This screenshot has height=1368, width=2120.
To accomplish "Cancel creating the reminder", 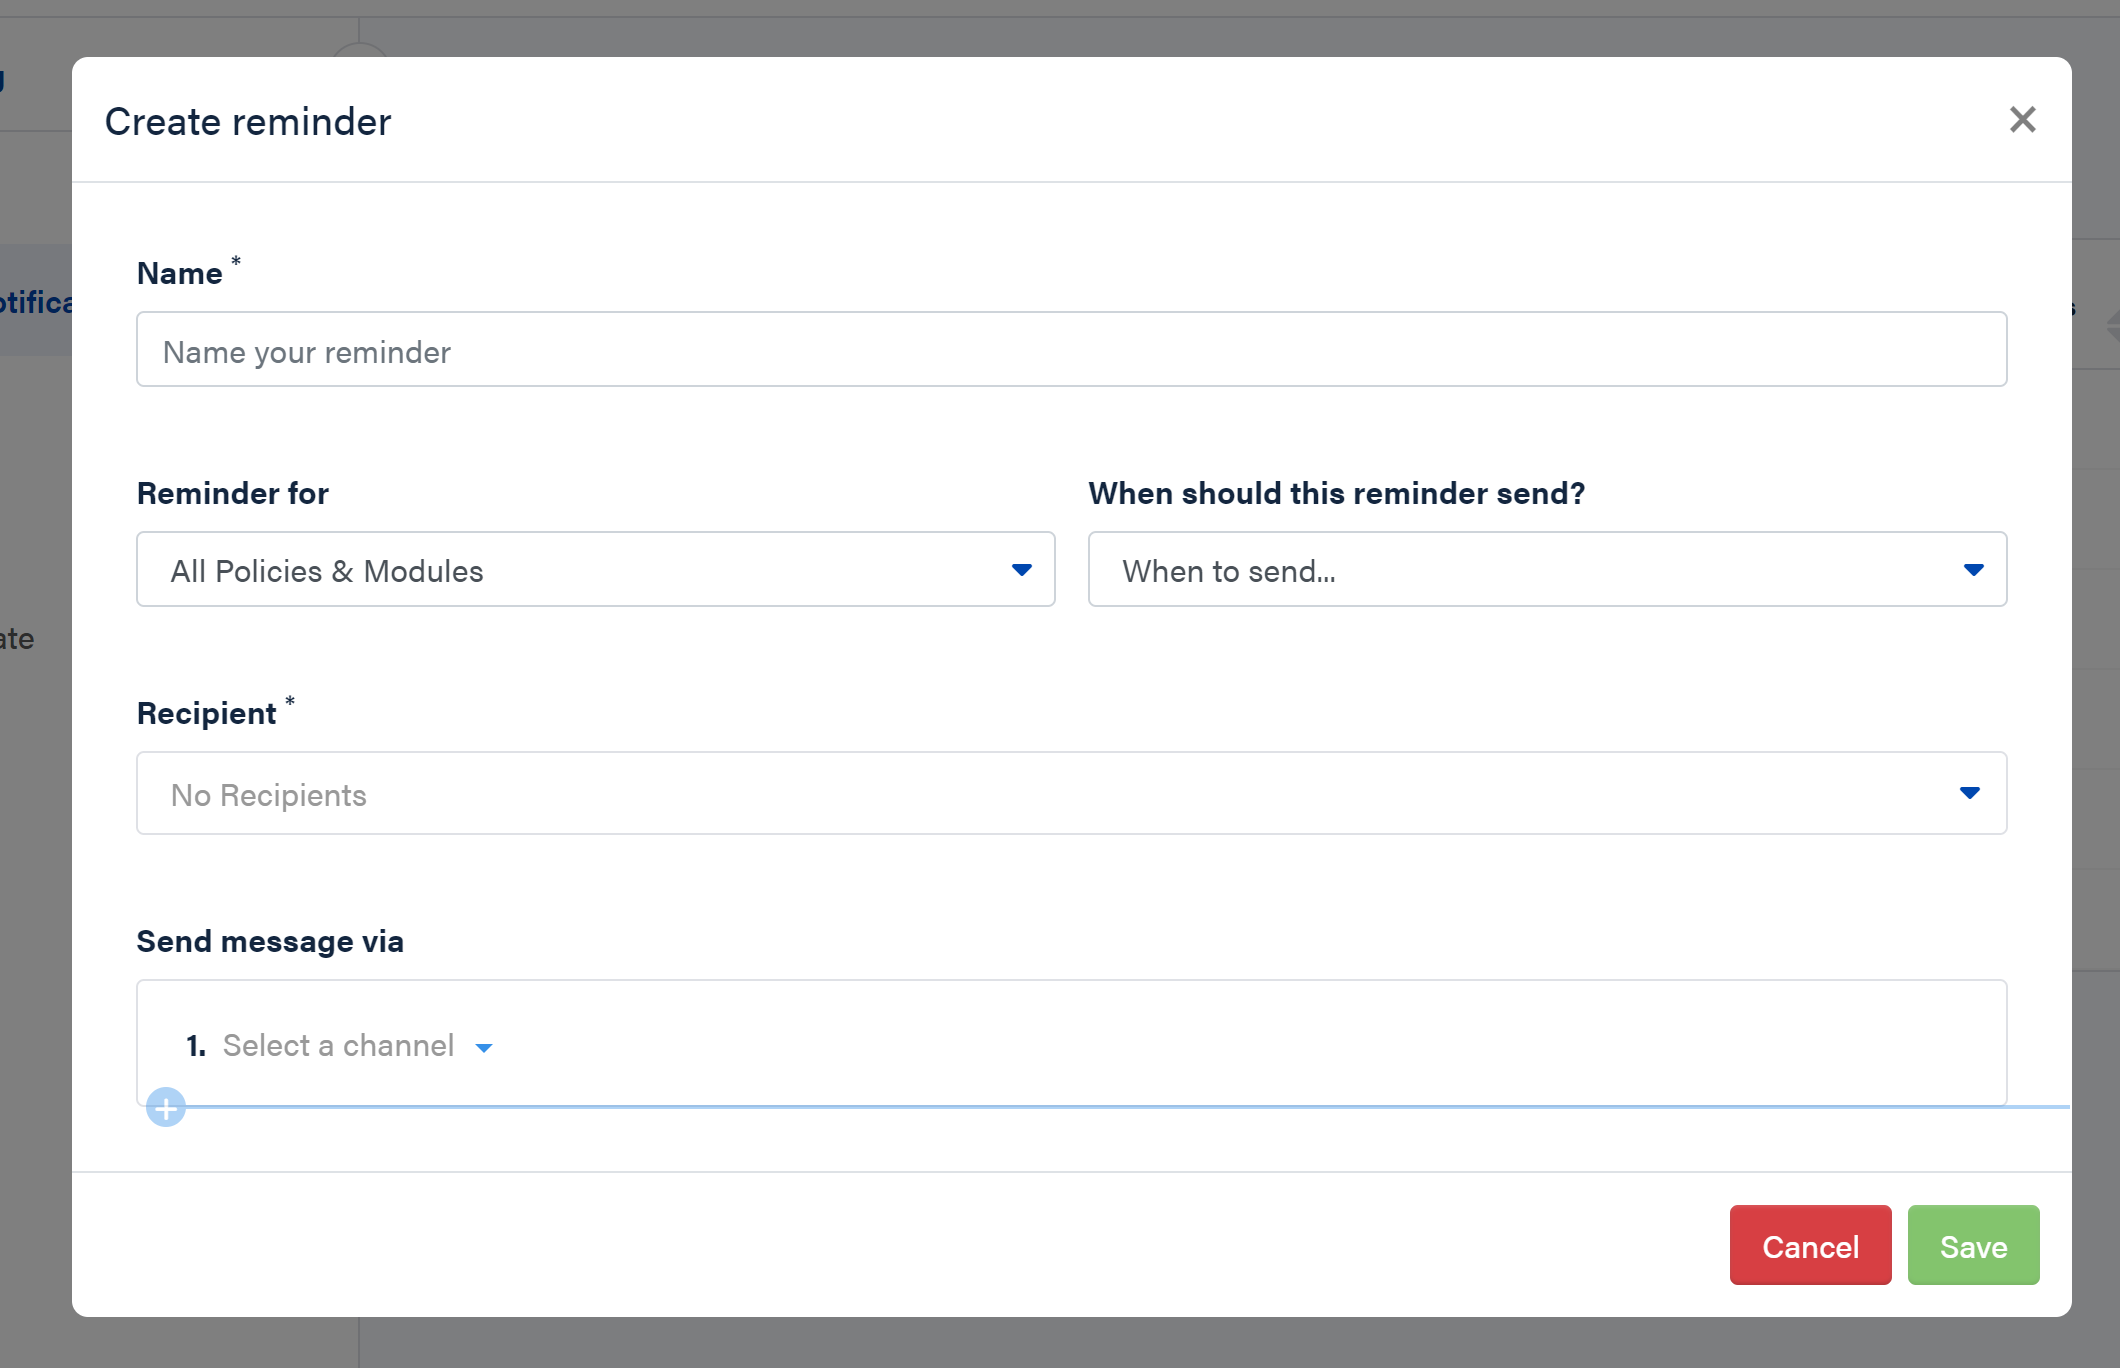I will click(x=1809, y=1245).
